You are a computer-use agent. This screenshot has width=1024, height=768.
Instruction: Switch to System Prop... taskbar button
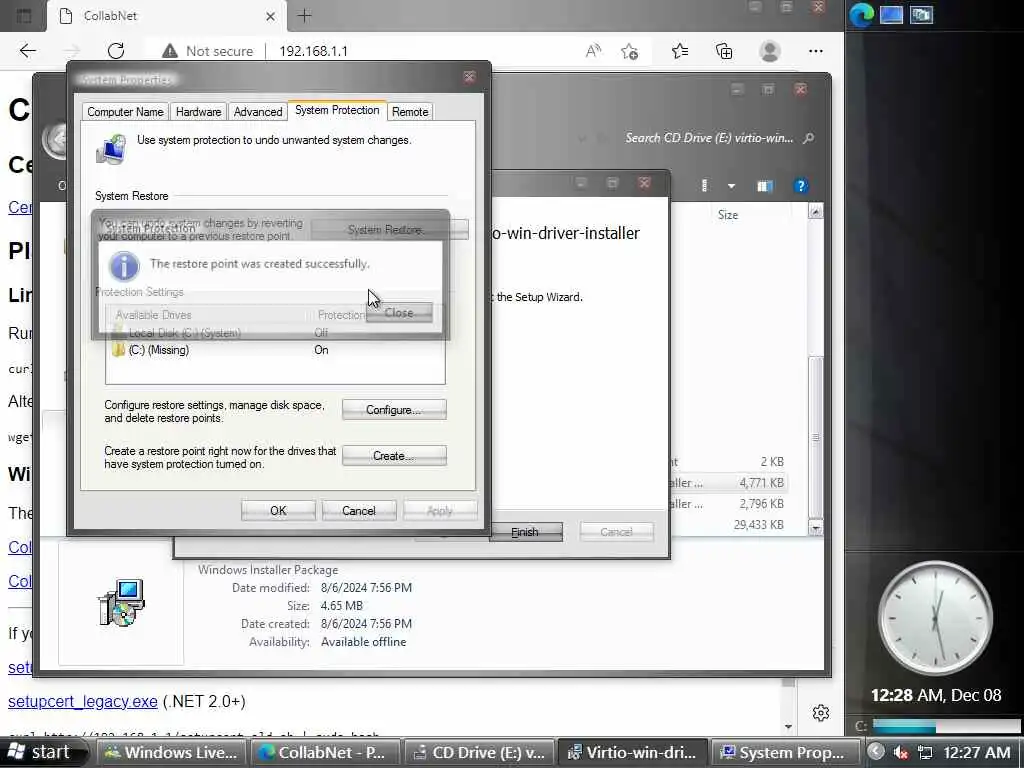786,752
